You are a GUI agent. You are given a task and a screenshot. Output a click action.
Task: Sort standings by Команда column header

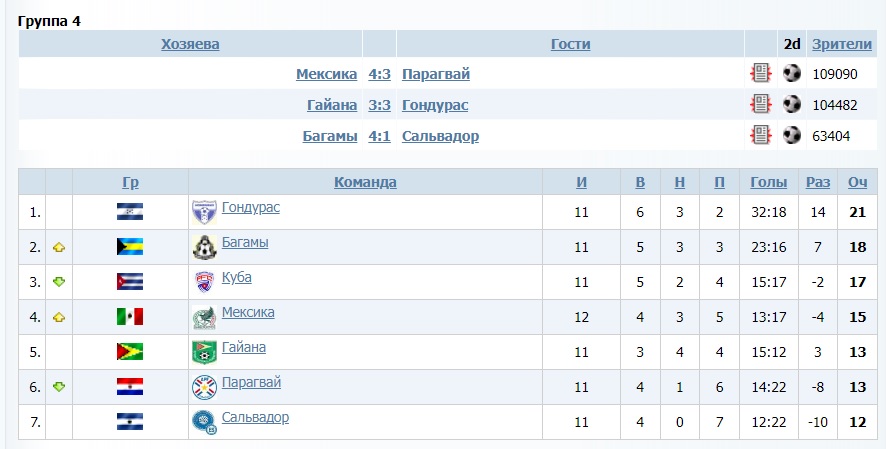tap(365, 182)
